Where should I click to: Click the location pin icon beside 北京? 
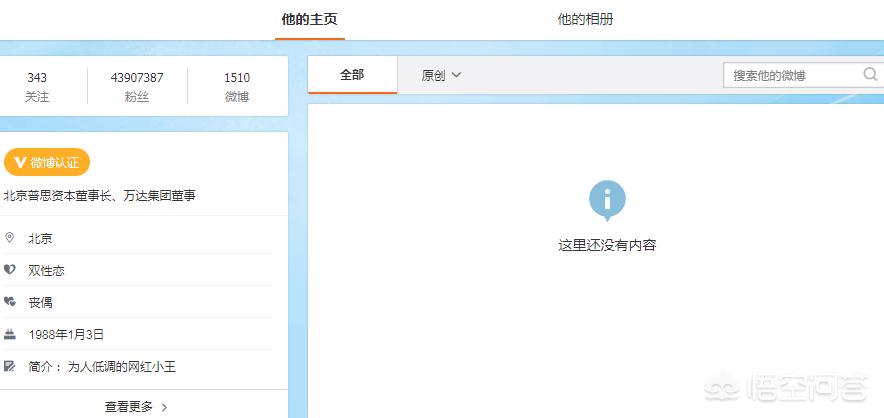click(9, 237)
